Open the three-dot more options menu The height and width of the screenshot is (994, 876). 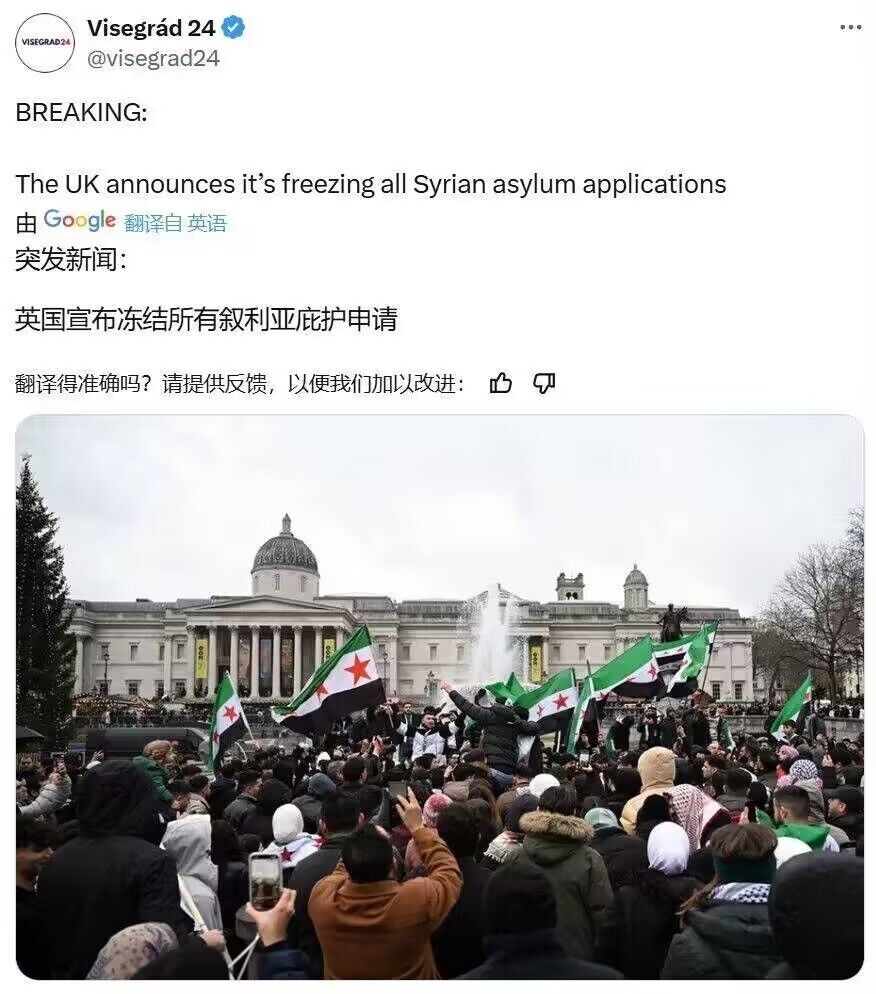[x=850, y=27]
